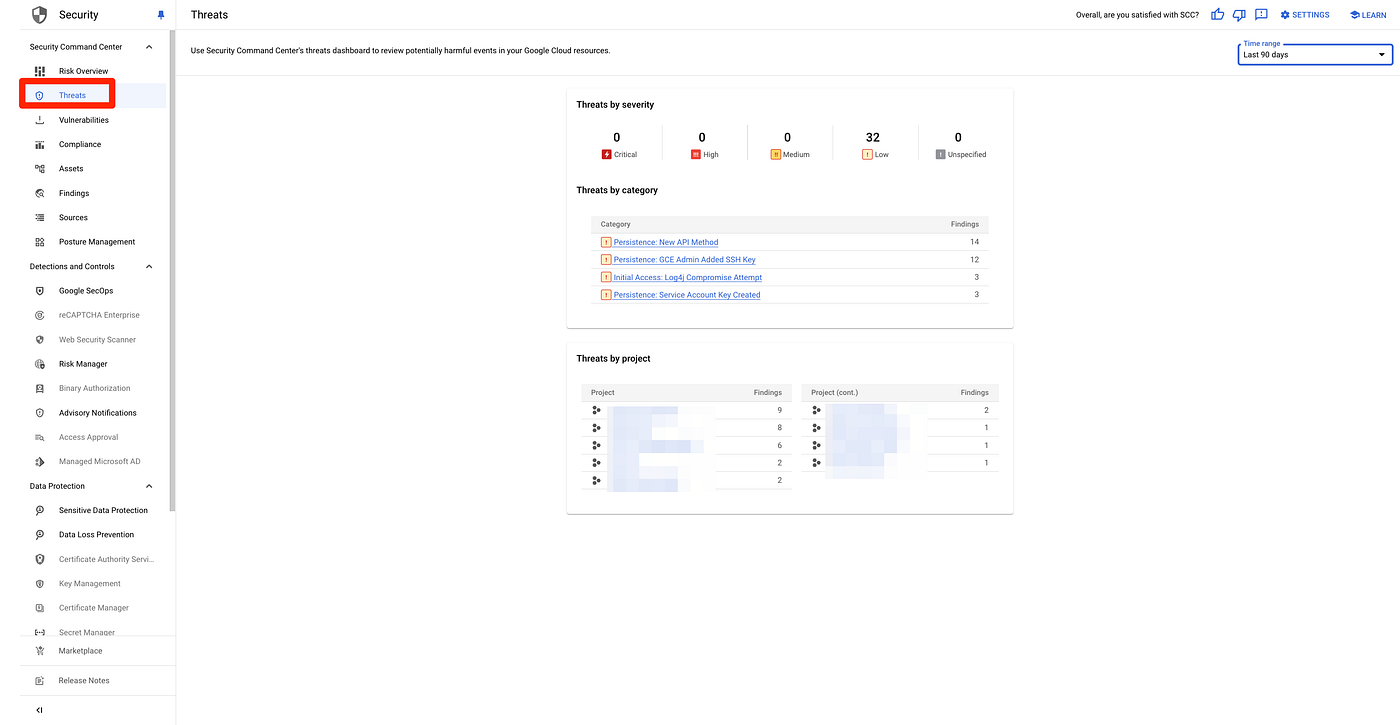
Task: Click the Findings search icon
Action: point(40,193)
